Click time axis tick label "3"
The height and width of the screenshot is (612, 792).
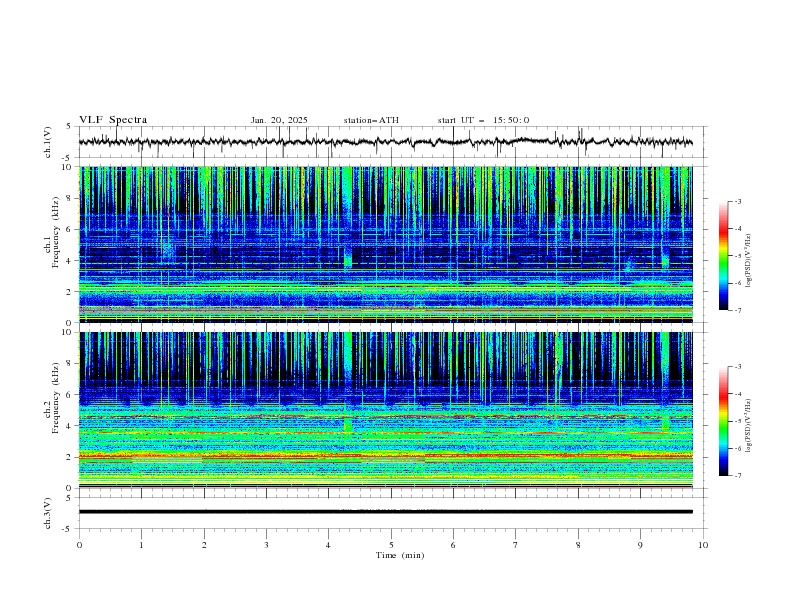coord(266,545)
